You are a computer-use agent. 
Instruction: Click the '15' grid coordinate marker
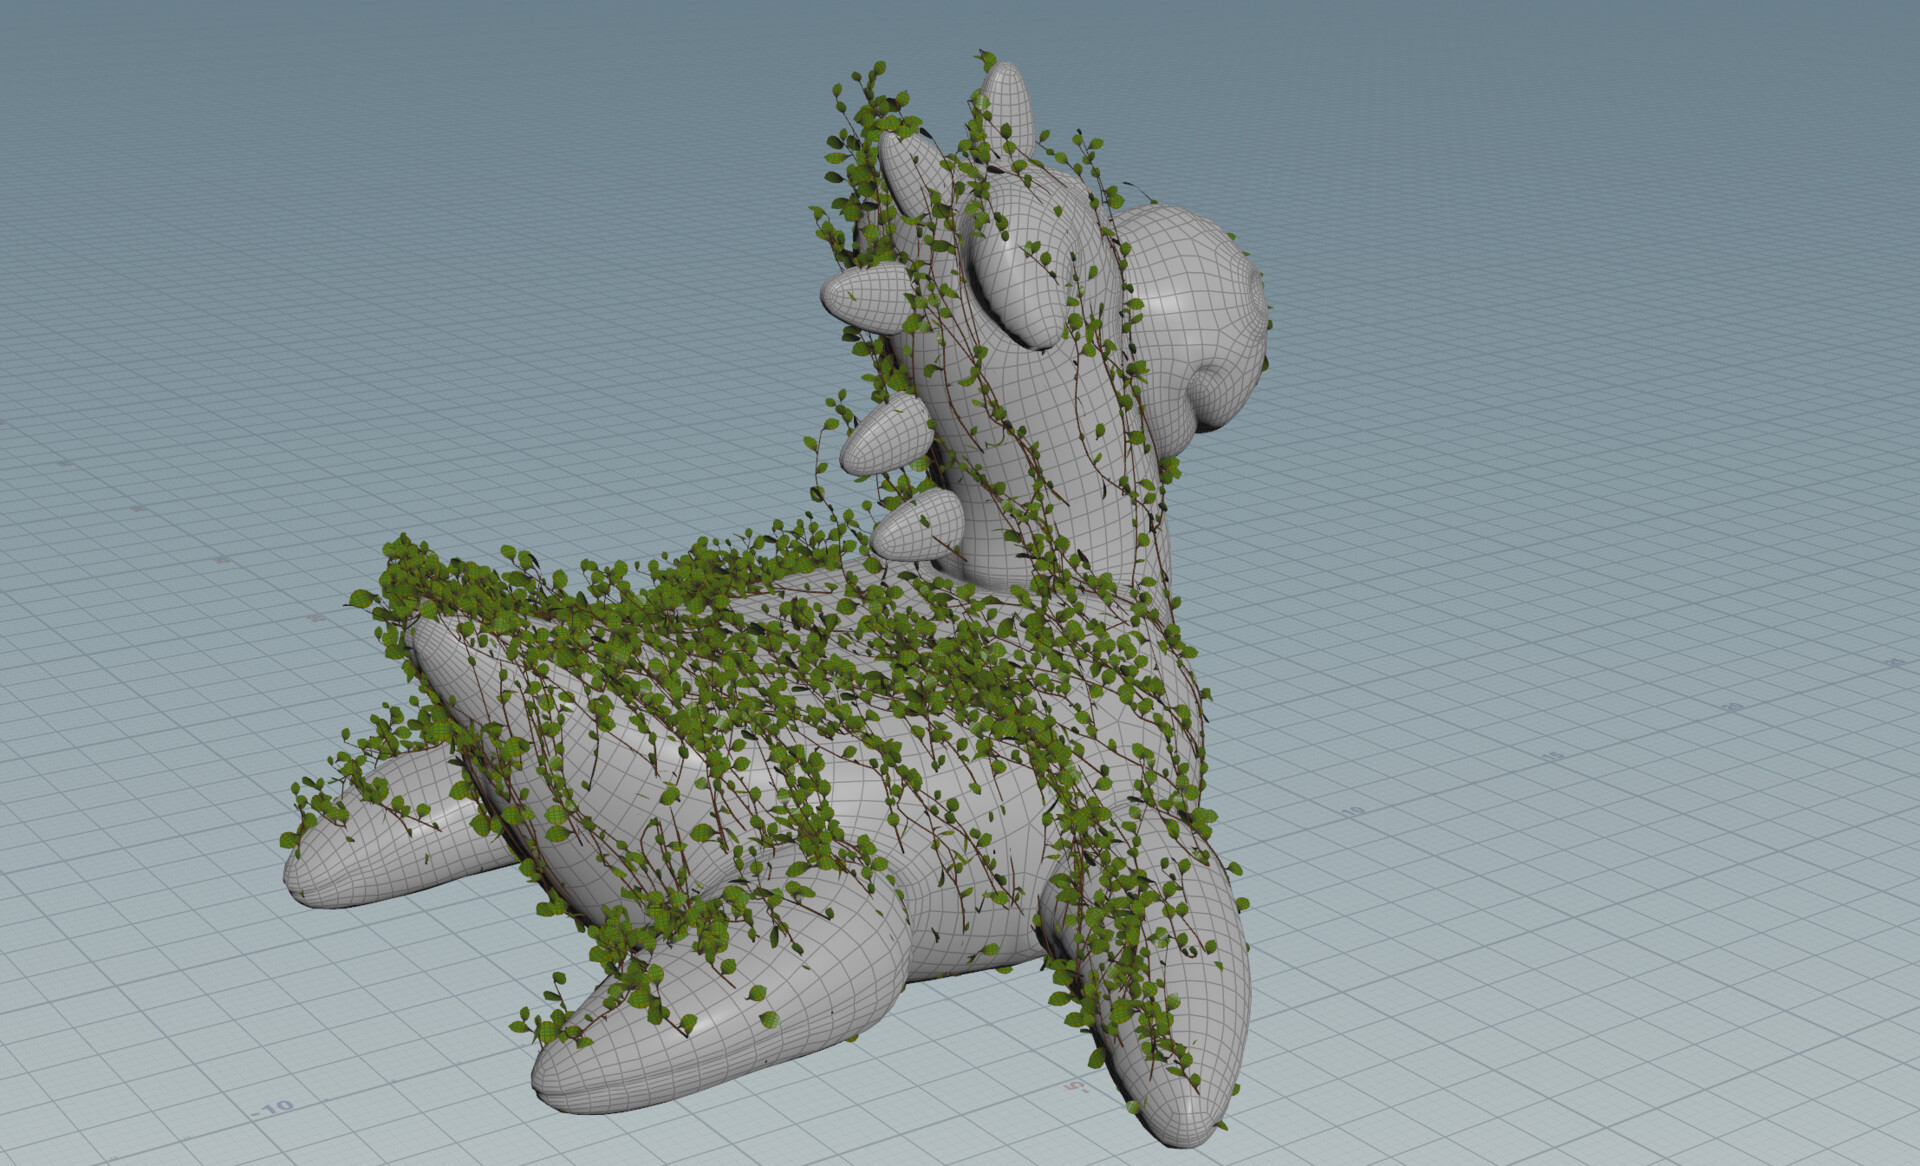click(x=1553, y=755)
